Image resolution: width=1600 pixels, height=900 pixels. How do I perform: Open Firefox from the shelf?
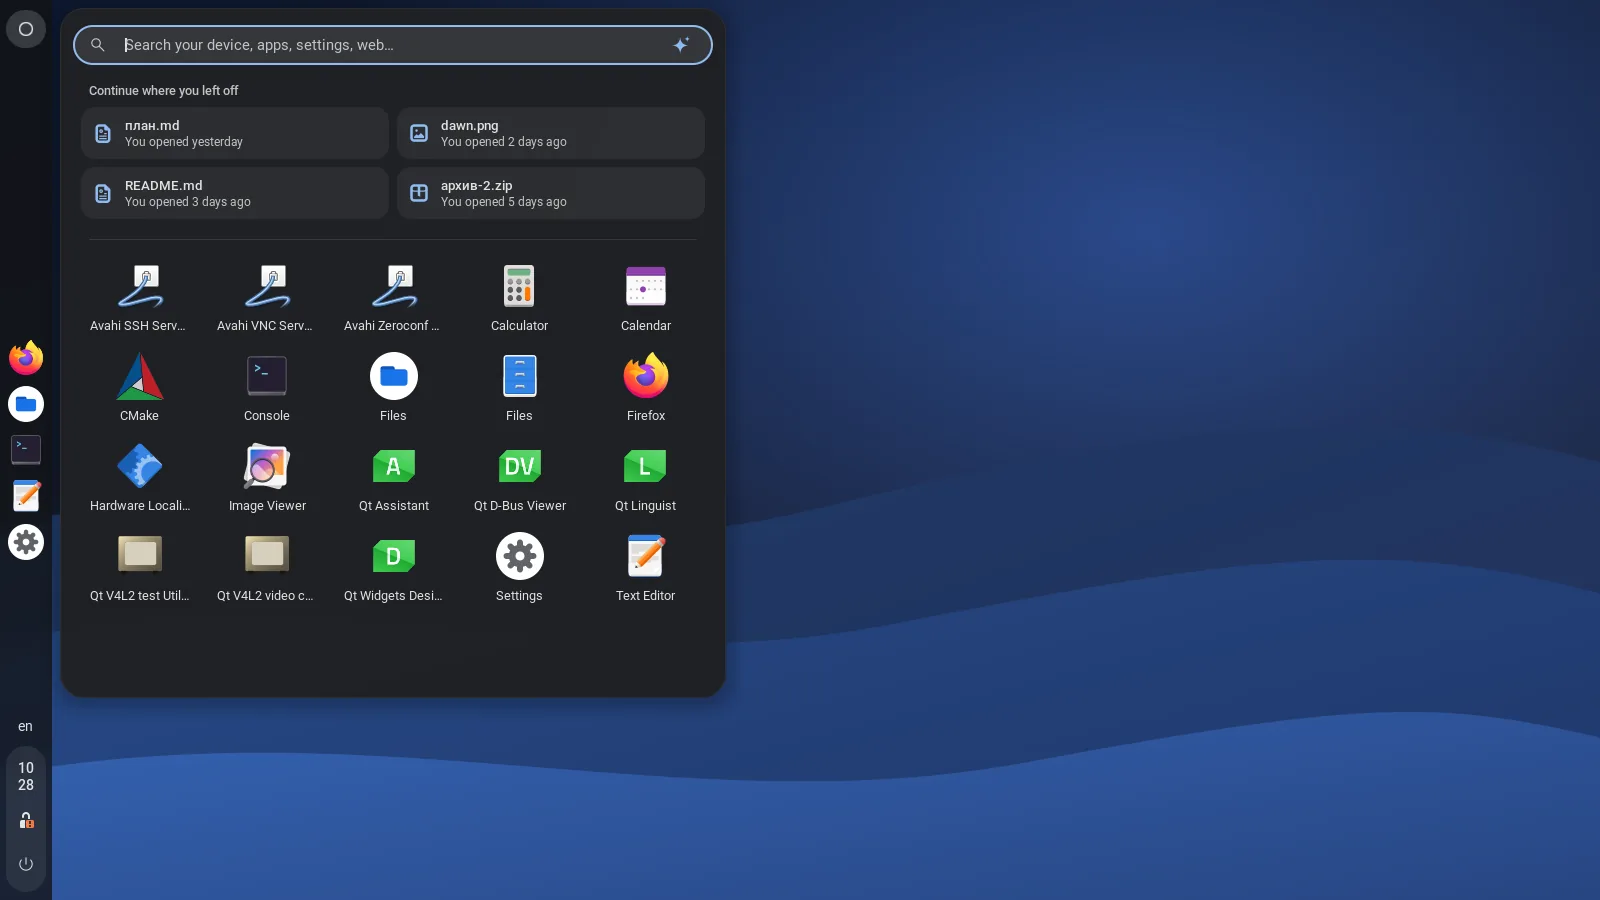click(26, 358)
